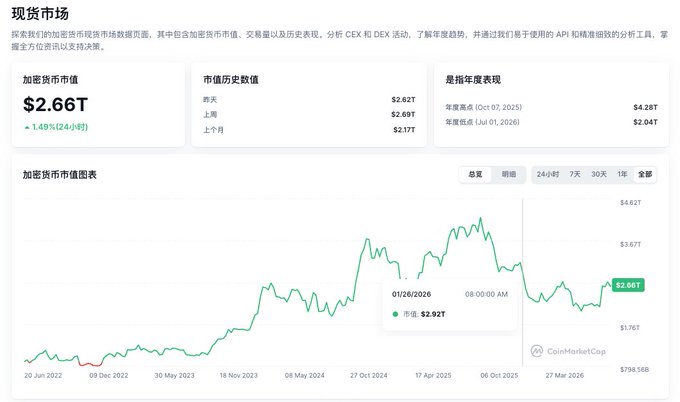Click the green $2.66T price tag on chart
This screenshot has width=680, height=402.
(x=628, y=285)
